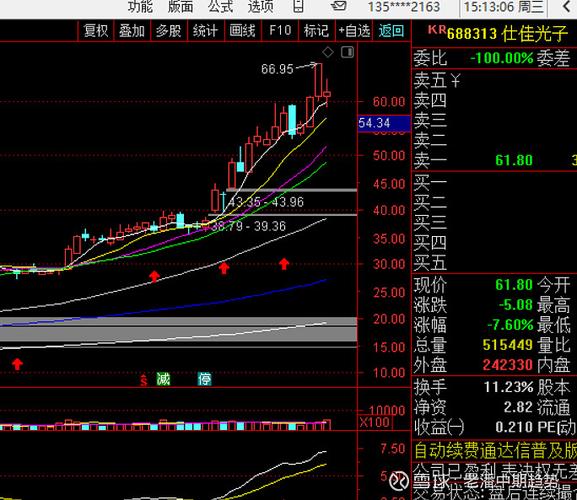Click the KR badge beside the stock code

437,30
